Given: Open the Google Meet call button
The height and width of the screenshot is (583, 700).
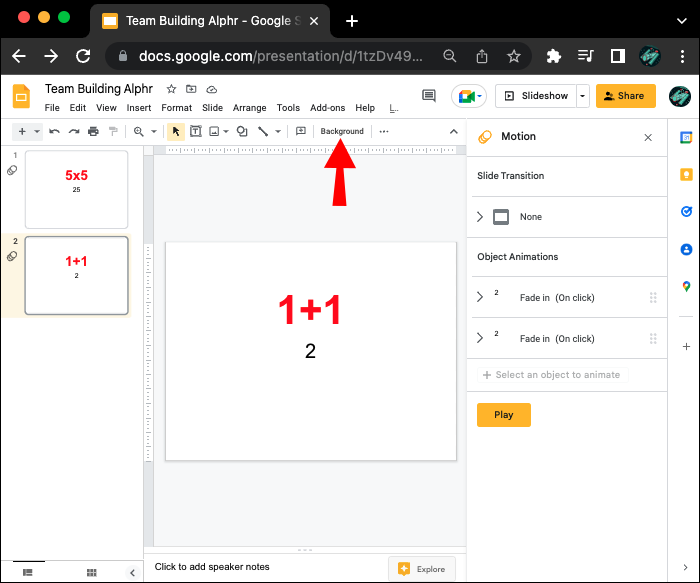Looking at the screenshot, I should click(x=469, y=96).
